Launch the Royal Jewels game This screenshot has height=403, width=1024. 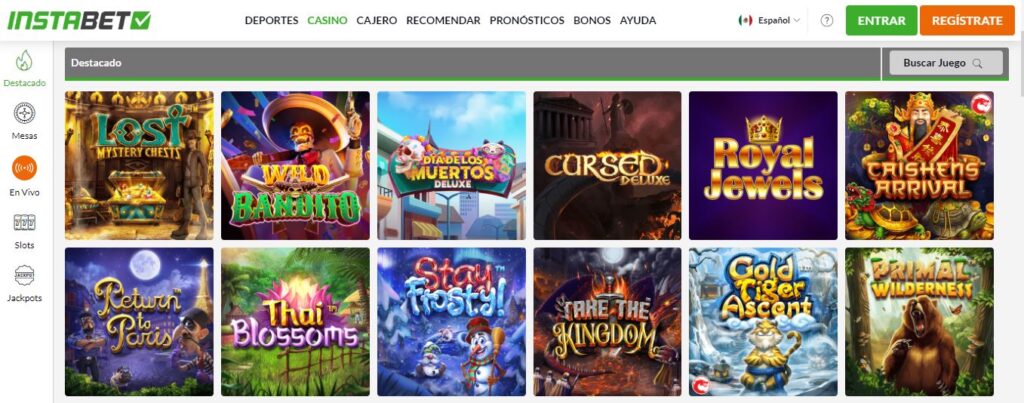point(763,165)
